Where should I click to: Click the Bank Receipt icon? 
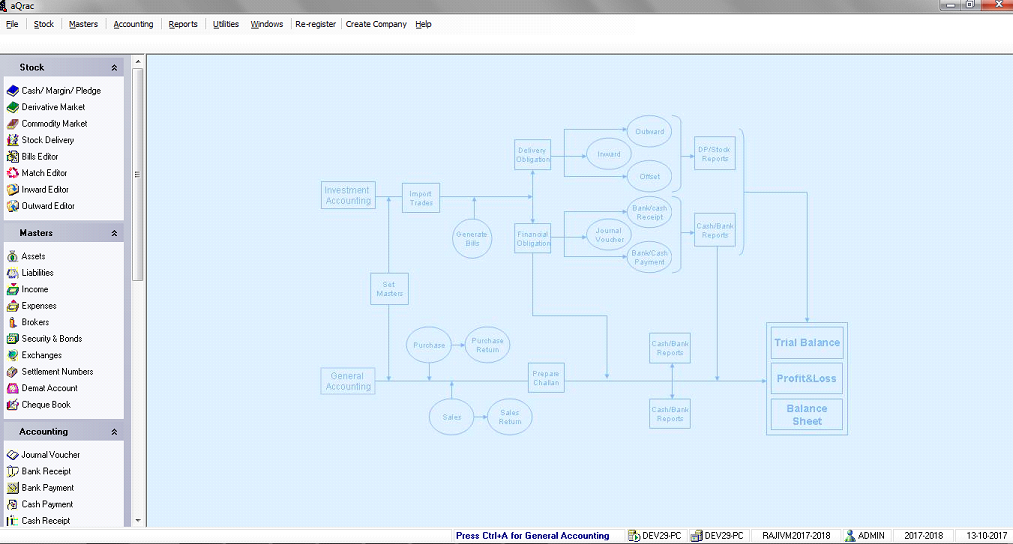(12, 472)
